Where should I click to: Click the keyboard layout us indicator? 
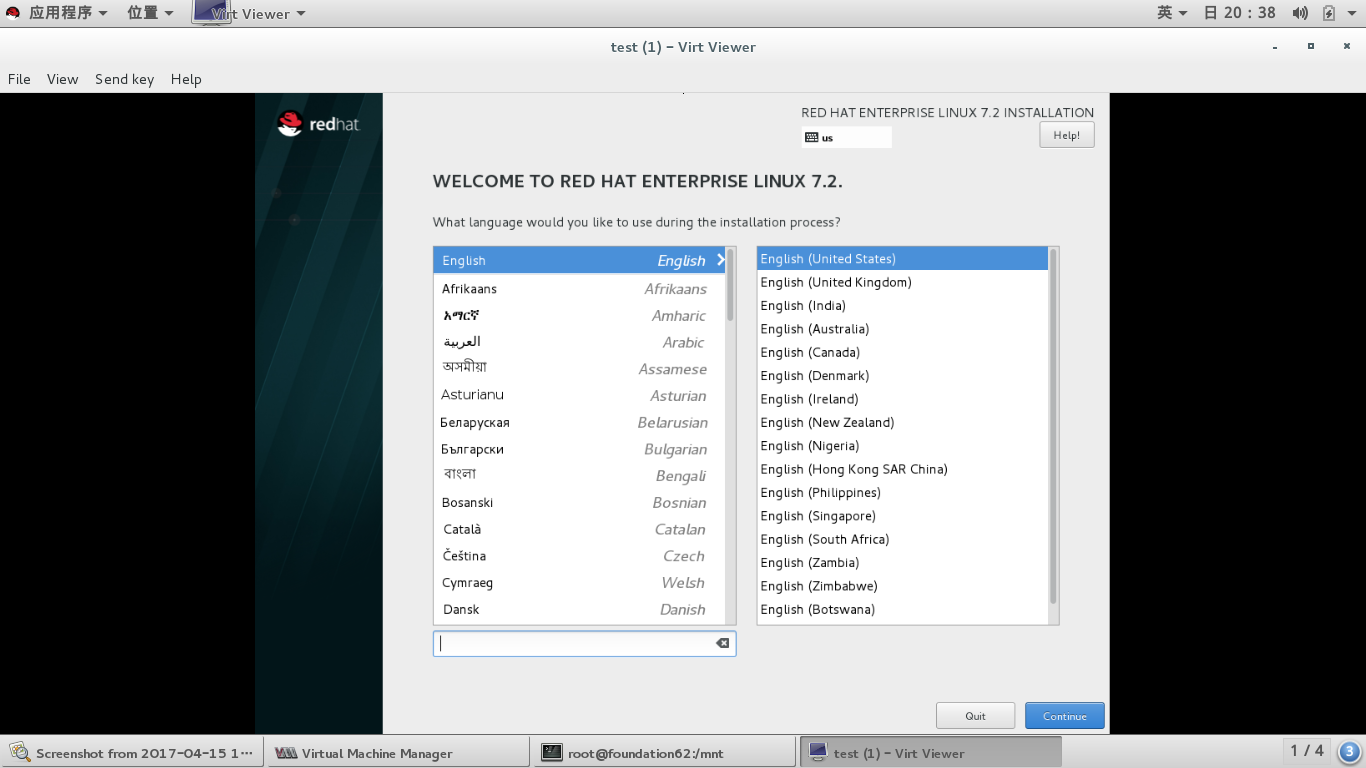coord(846,138)
